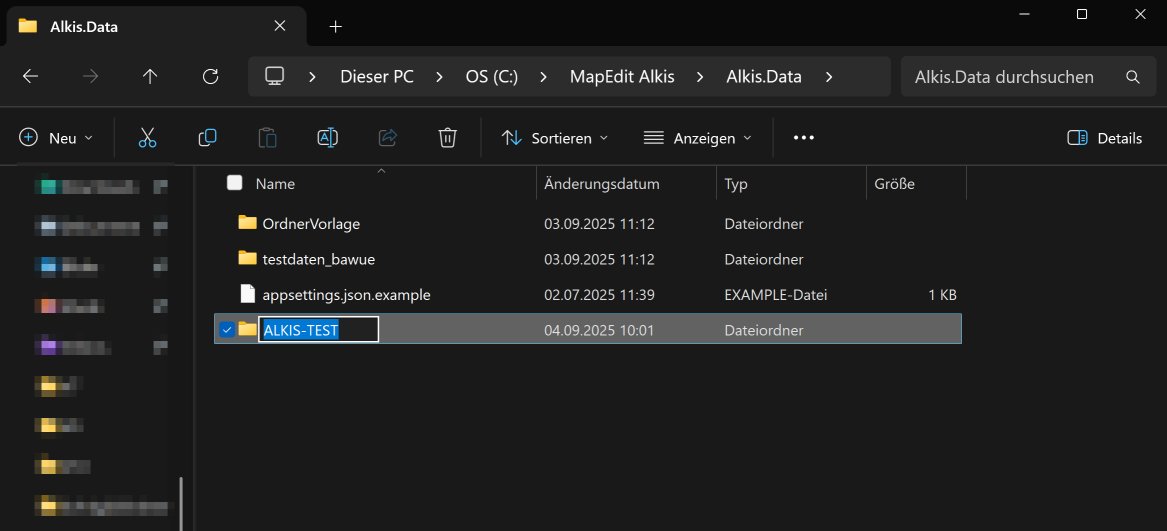
Task: Click the Cut scissors icon
Action: point(148,138)
